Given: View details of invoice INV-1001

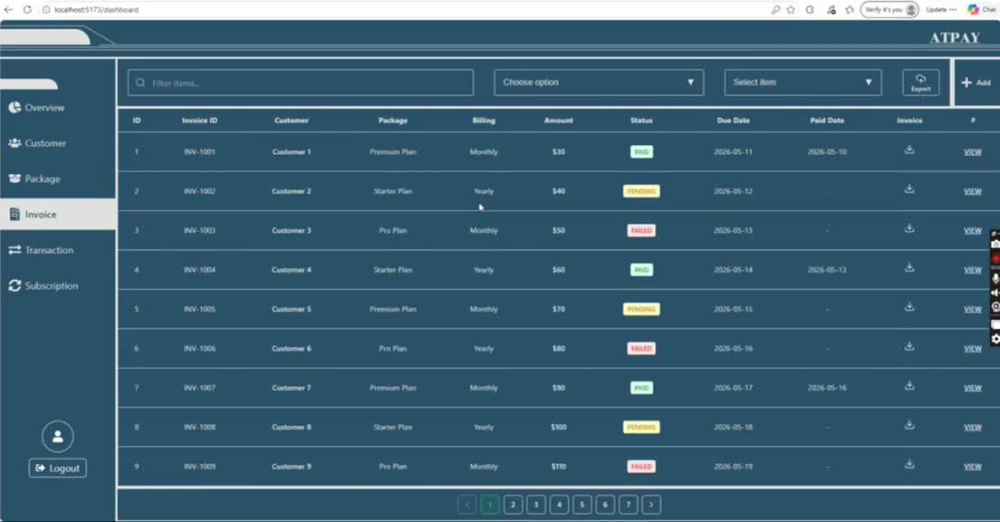Looking at the screenshot, I should point(972,152).
